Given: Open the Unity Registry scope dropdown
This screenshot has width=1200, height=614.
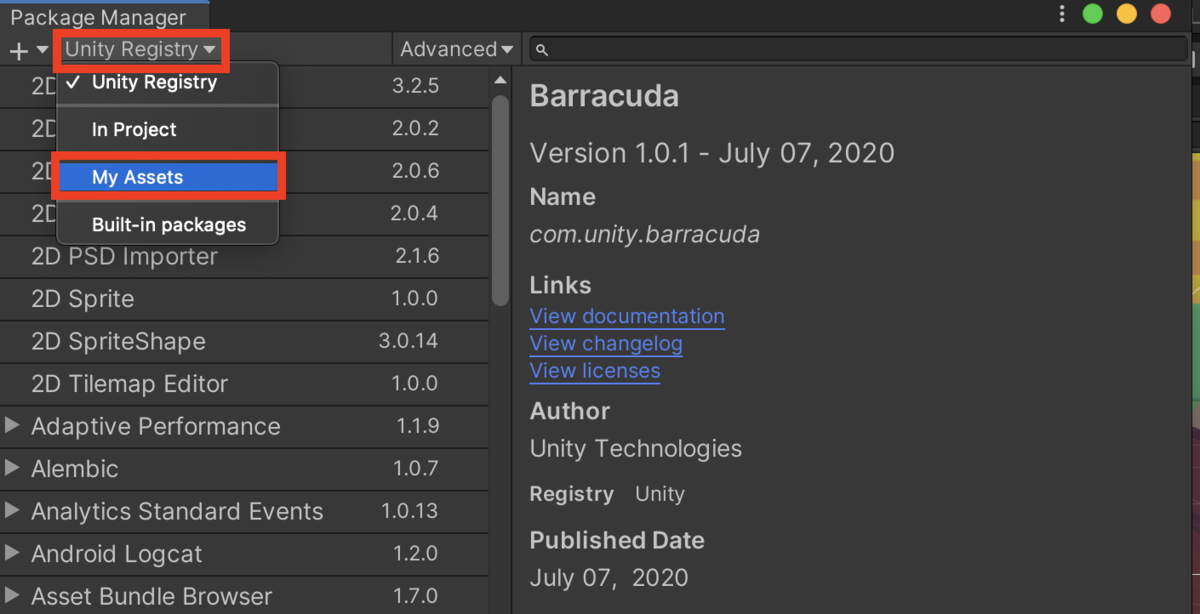Looking at the screenshot, I should click(141, 49).
